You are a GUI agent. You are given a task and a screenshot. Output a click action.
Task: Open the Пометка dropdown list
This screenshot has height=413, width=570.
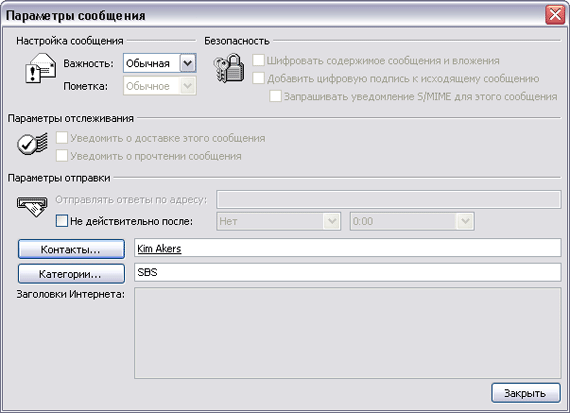click(x=188, y=86)
